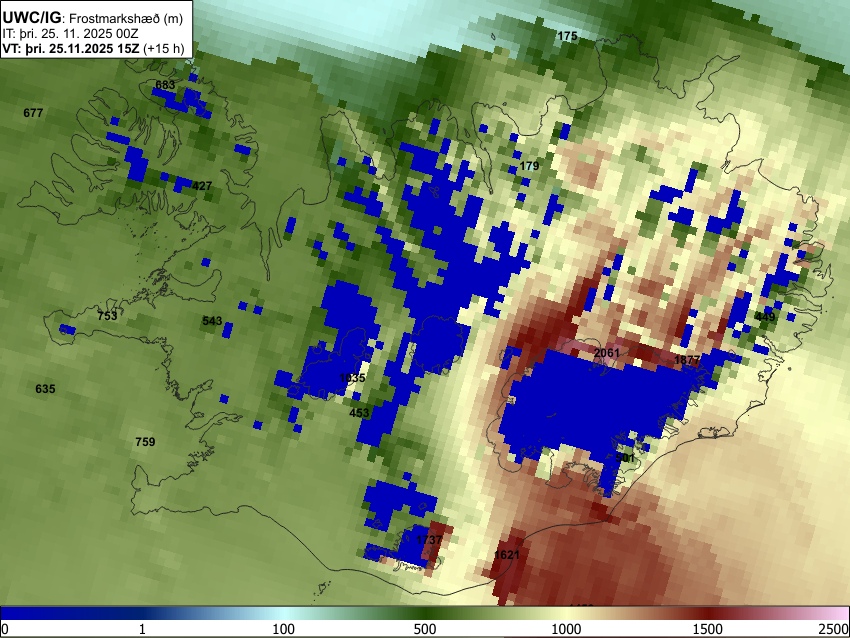Click the color scale at 1000

pyautogui.click(x=566, y=613)
